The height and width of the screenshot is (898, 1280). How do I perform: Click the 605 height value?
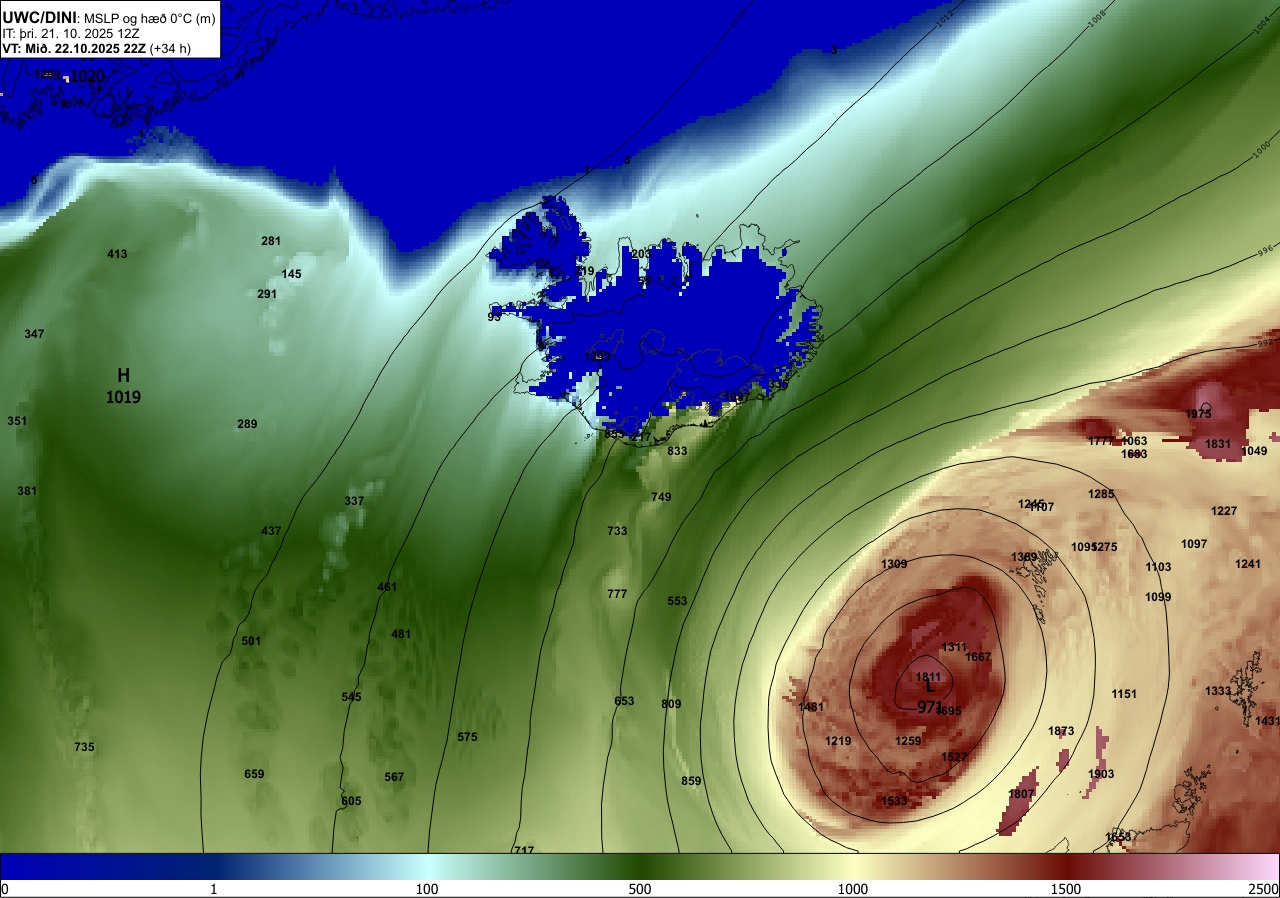point(351,801)
